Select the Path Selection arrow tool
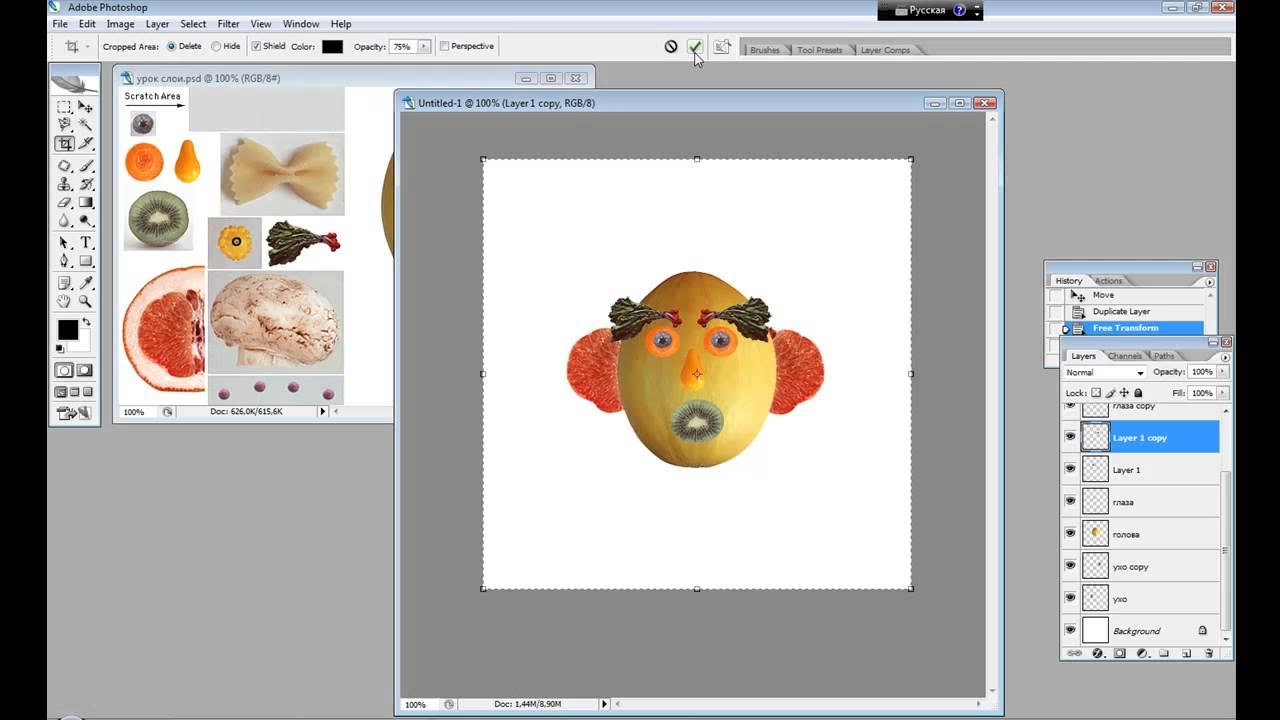Image resolution: width=1280 pixels, height=720 pixels. pos(64,243)
